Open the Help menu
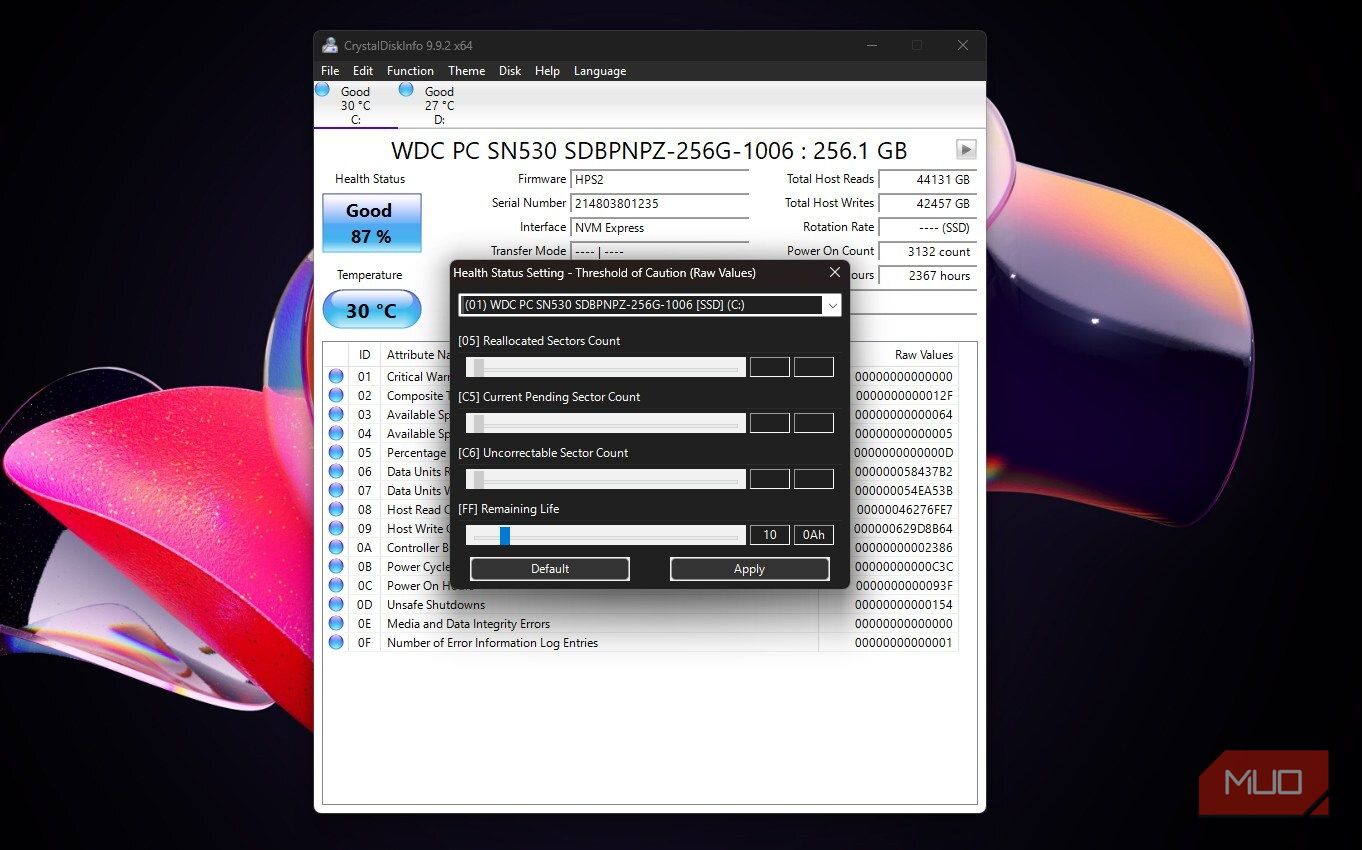The image size is (1362, 850). (x=547, y=71)
